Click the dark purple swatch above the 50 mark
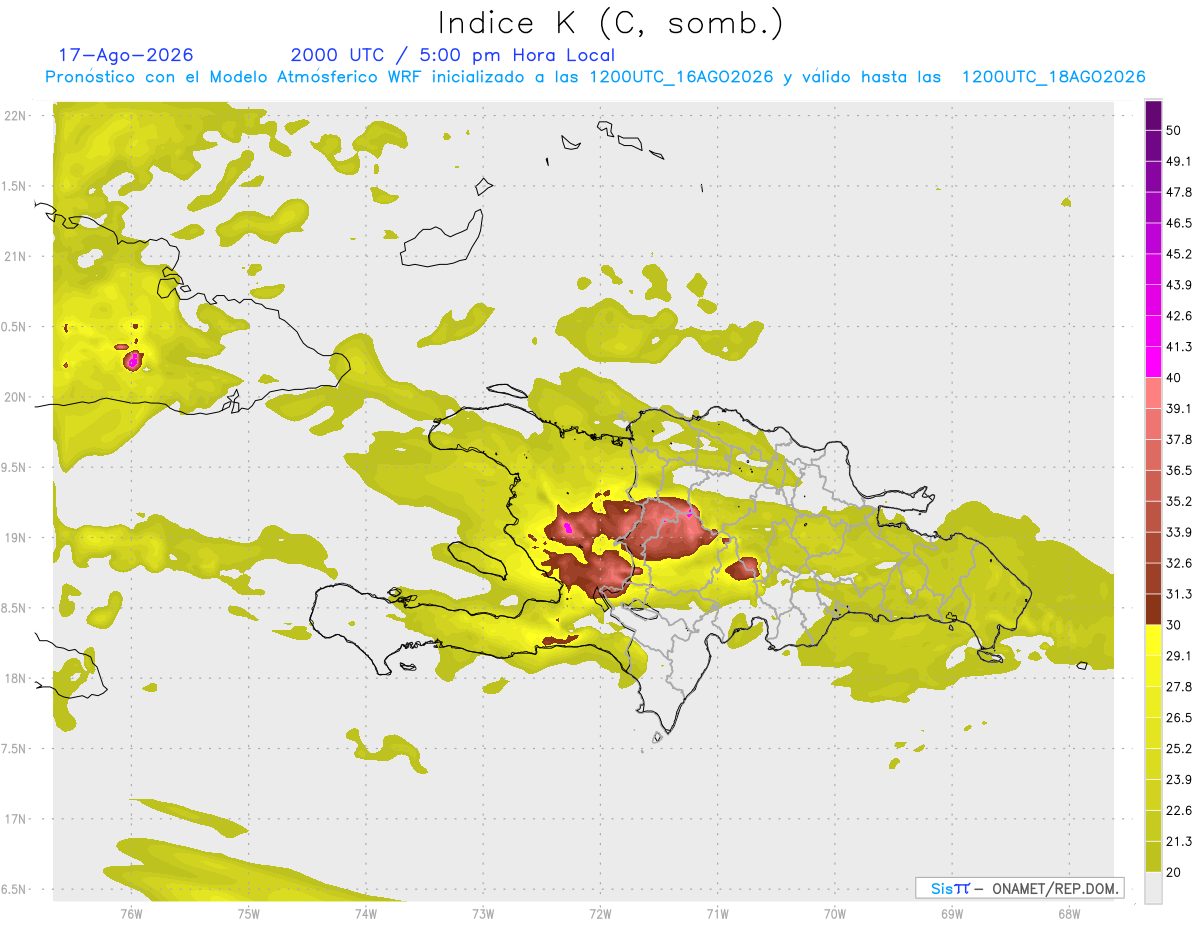 (1153, 115)
